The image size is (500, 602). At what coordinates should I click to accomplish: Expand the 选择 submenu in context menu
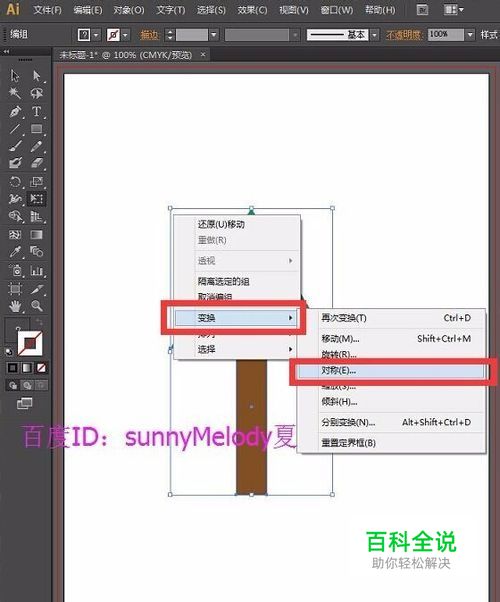coord(236,349)
